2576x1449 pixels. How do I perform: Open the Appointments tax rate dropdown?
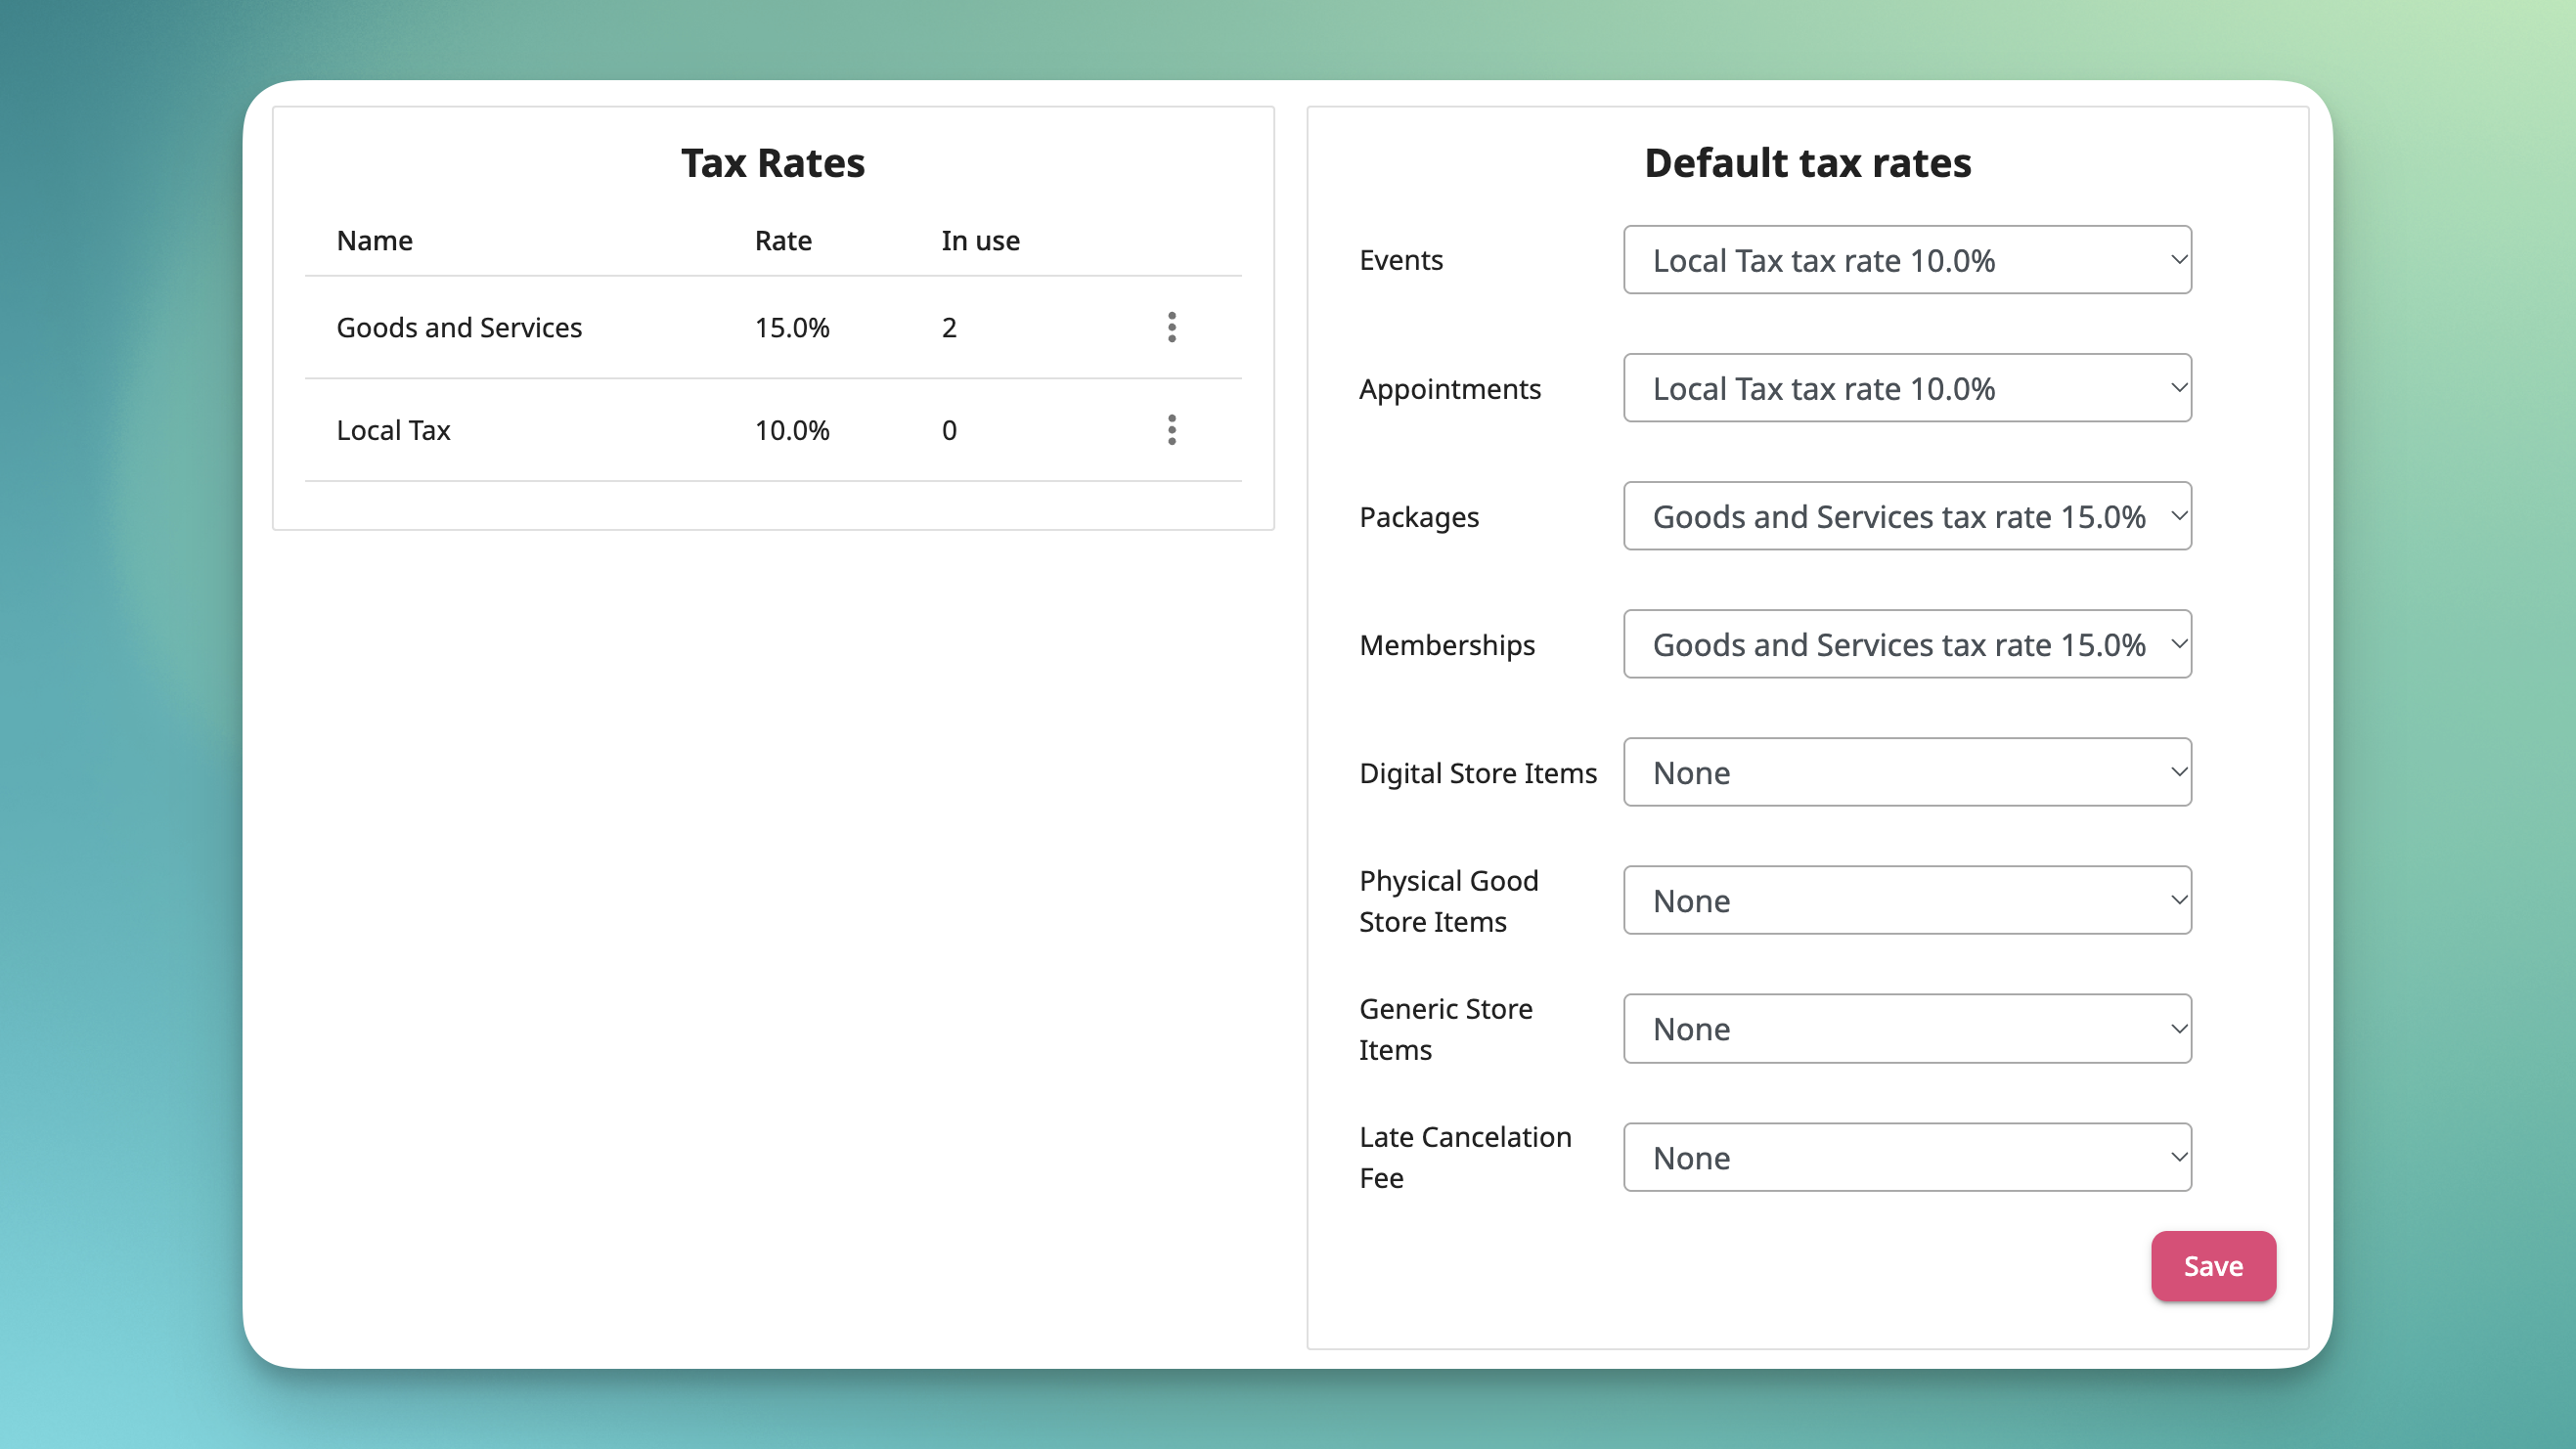pos(1907,388)
